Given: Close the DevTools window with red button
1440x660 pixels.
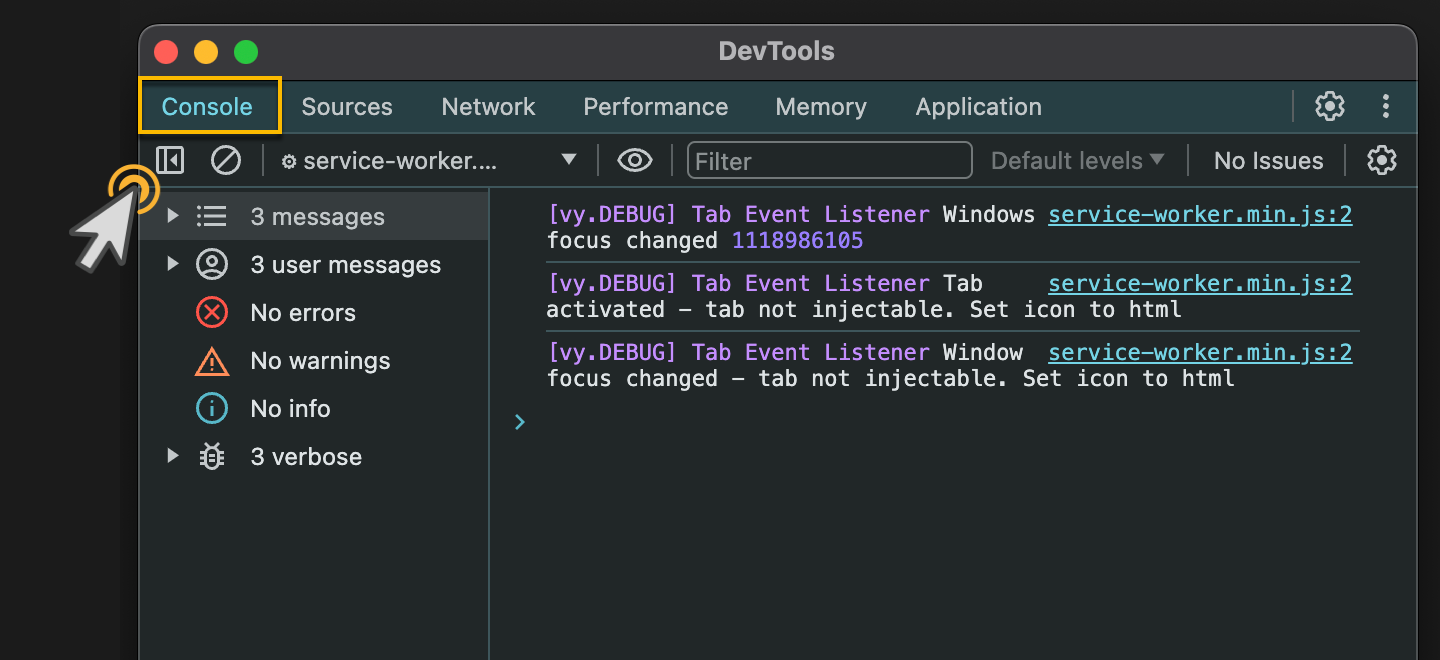Looking at the screenshot, I should 166,51.
